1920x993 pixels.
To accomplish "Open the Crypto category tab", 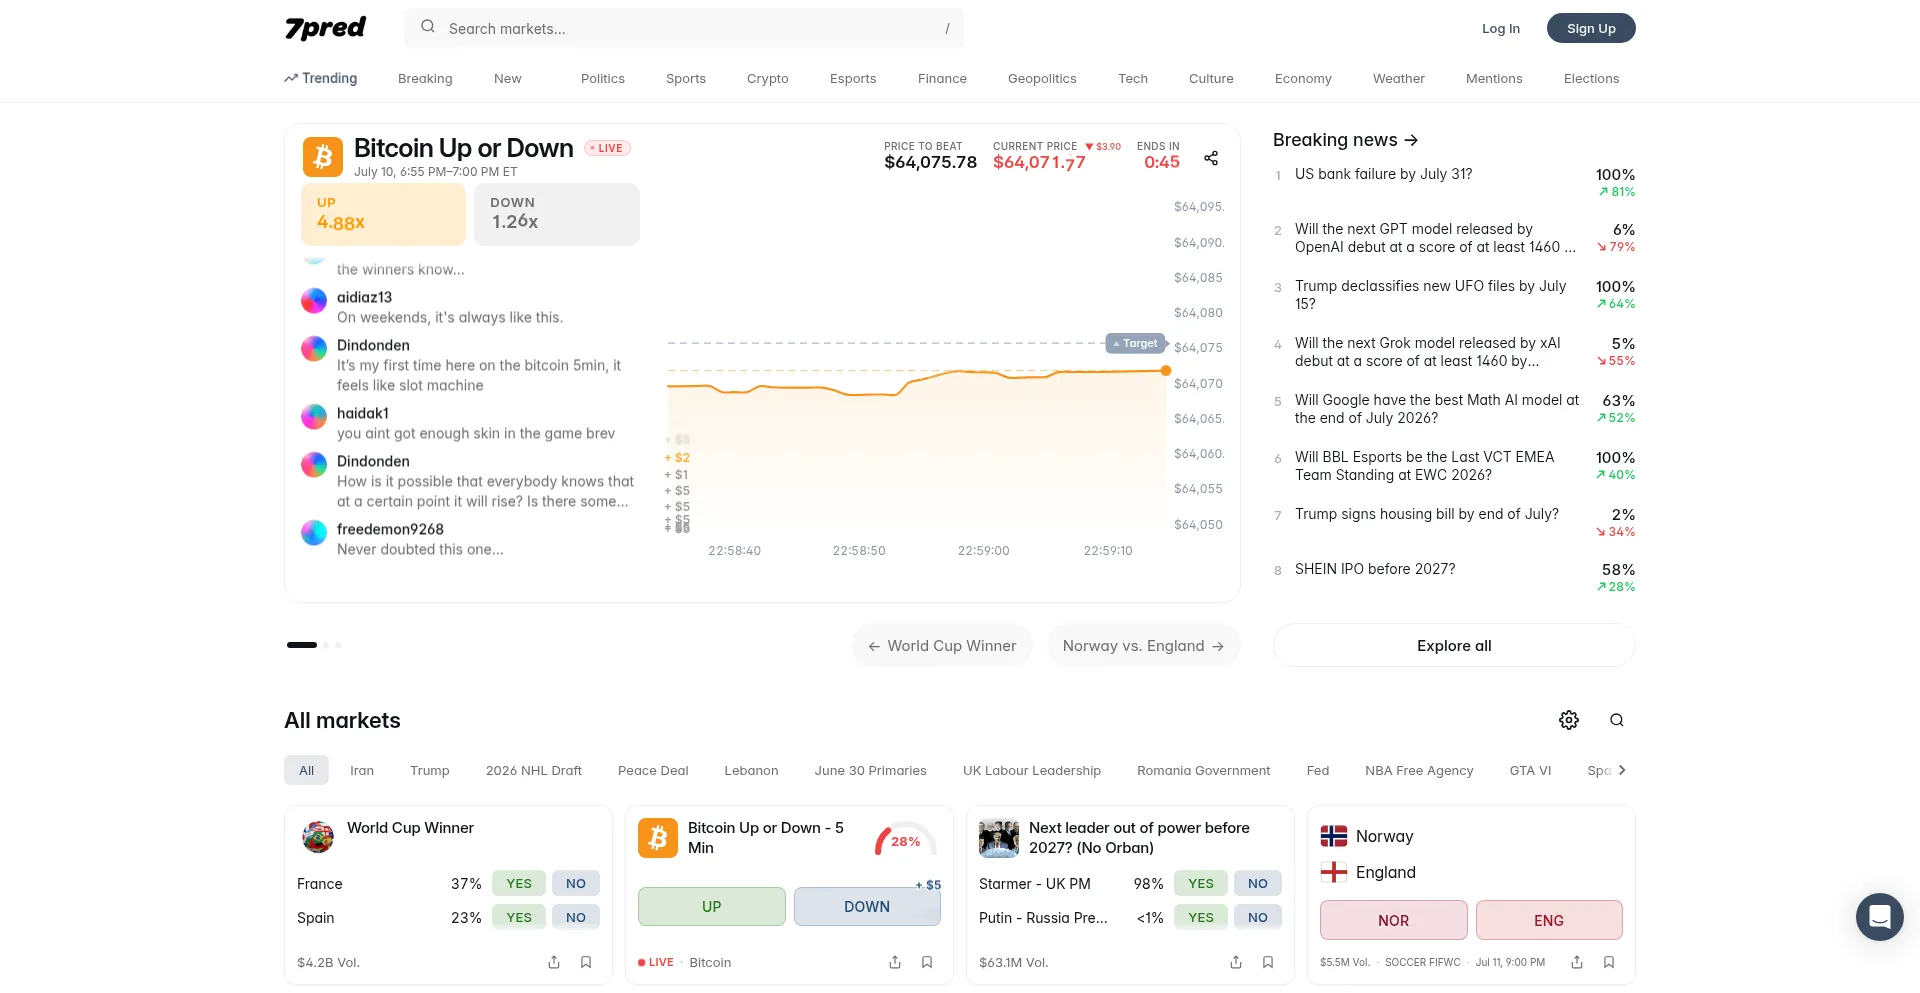I will click(x=768, y=79).
